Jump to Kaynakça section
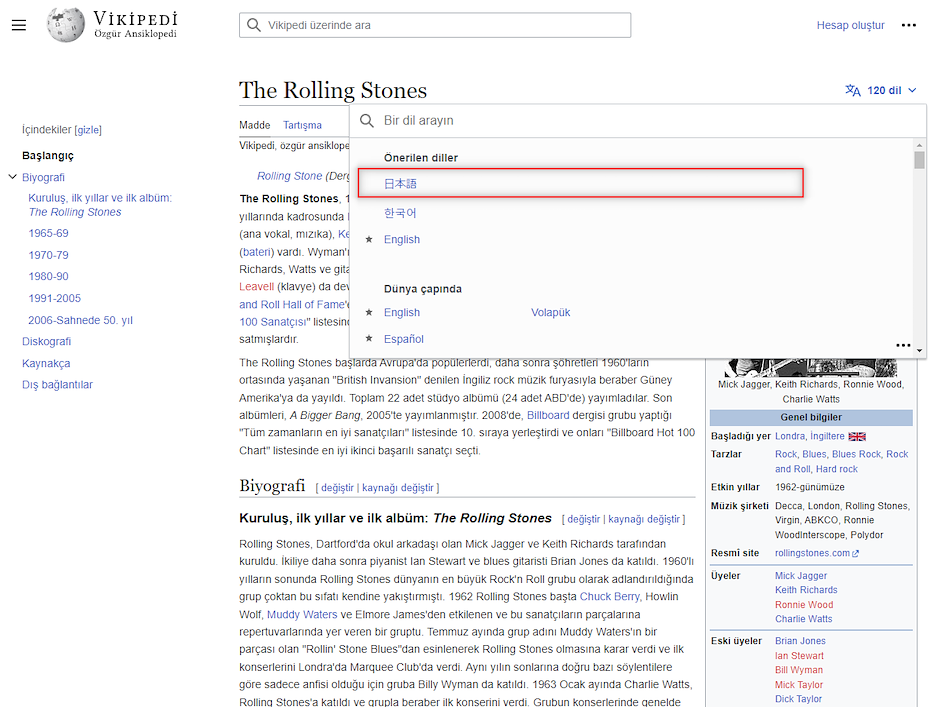This screenshot has width=945, height=707. pos(46,363)
